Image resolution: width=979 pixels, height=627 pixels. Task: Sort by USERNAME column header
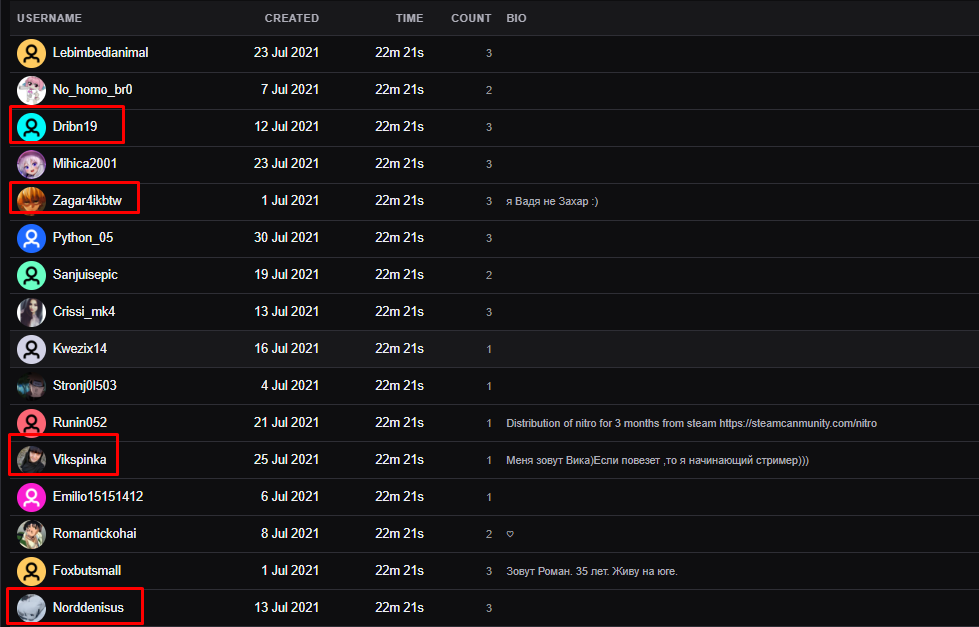49,18
